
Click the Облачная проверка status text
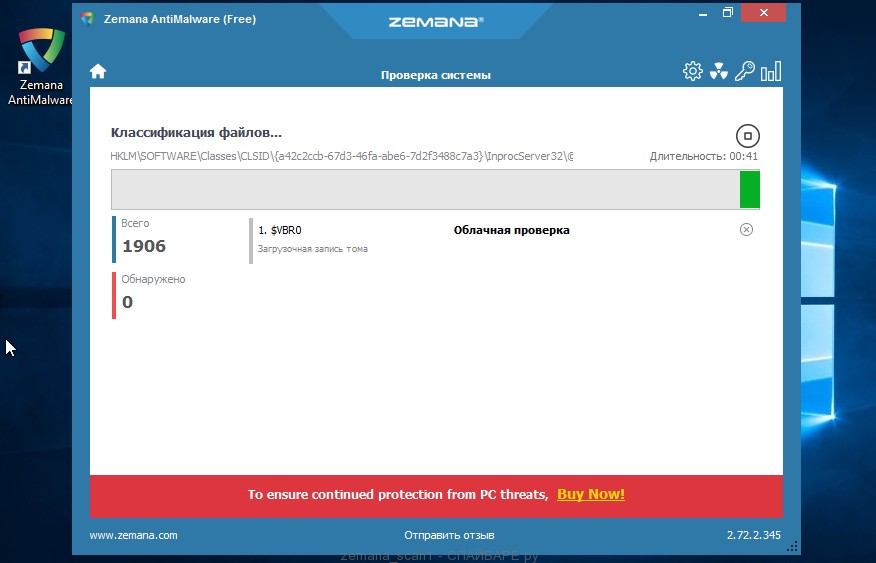511,230
